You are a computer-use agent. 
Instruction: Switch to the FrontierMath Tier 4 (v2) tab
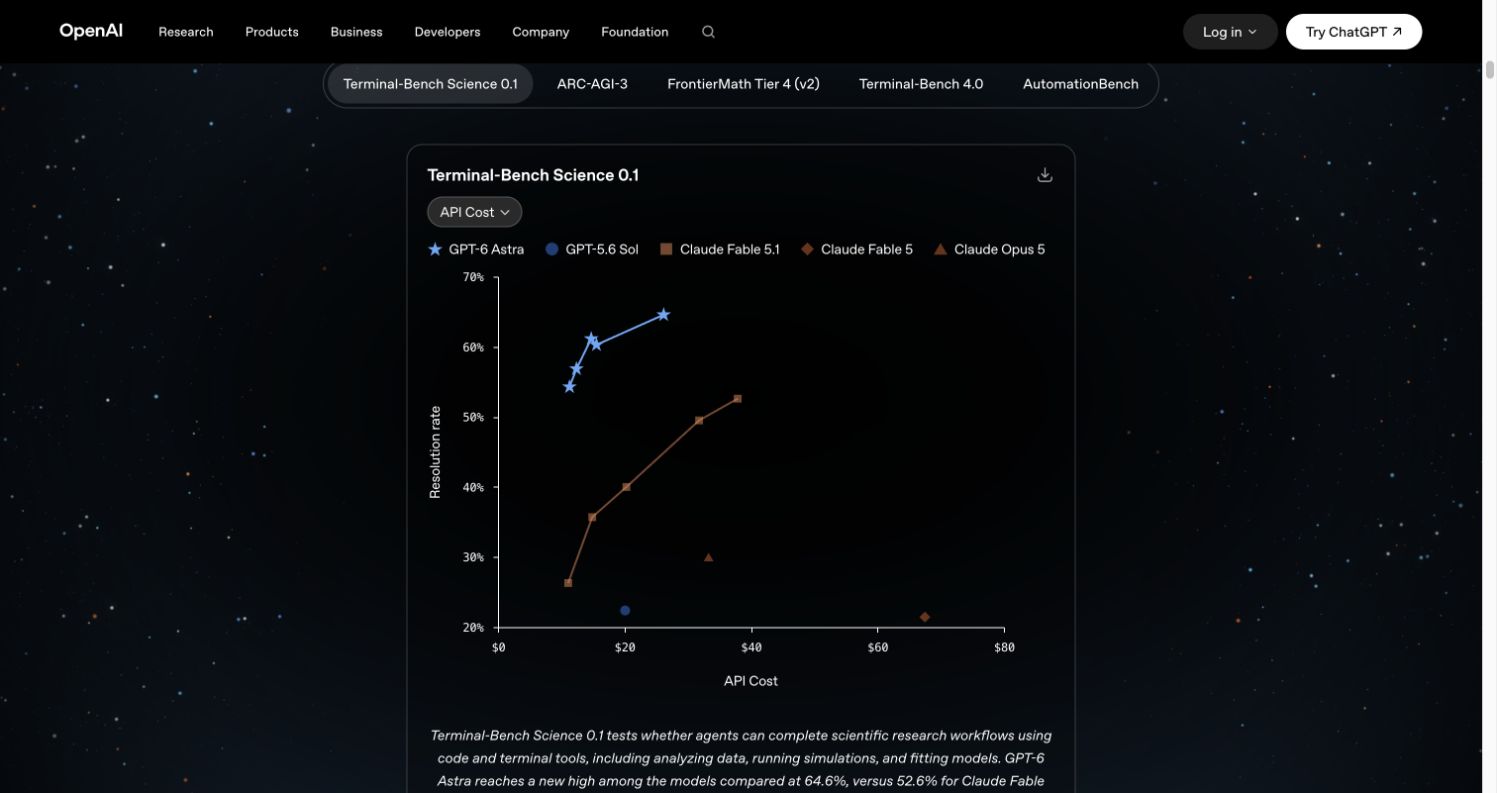click(x=743, y=84)
